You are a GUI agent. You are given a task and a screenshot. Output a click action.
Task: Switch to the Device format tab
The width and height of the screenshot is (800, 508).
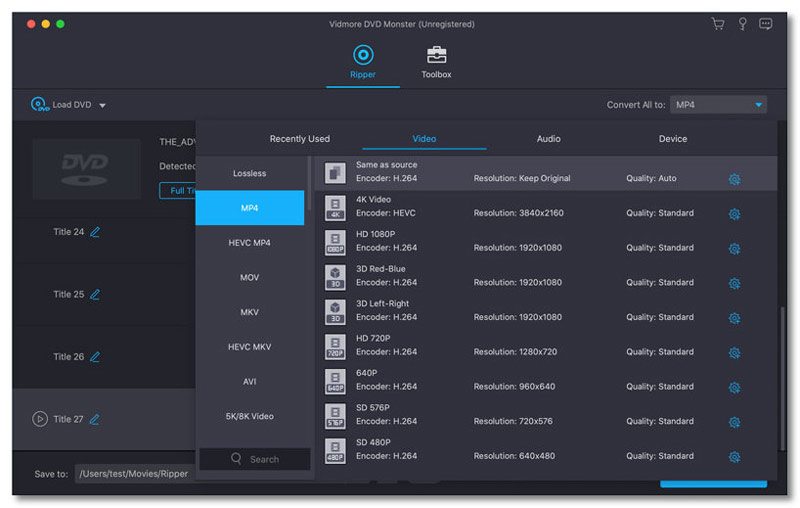point(672,139)
